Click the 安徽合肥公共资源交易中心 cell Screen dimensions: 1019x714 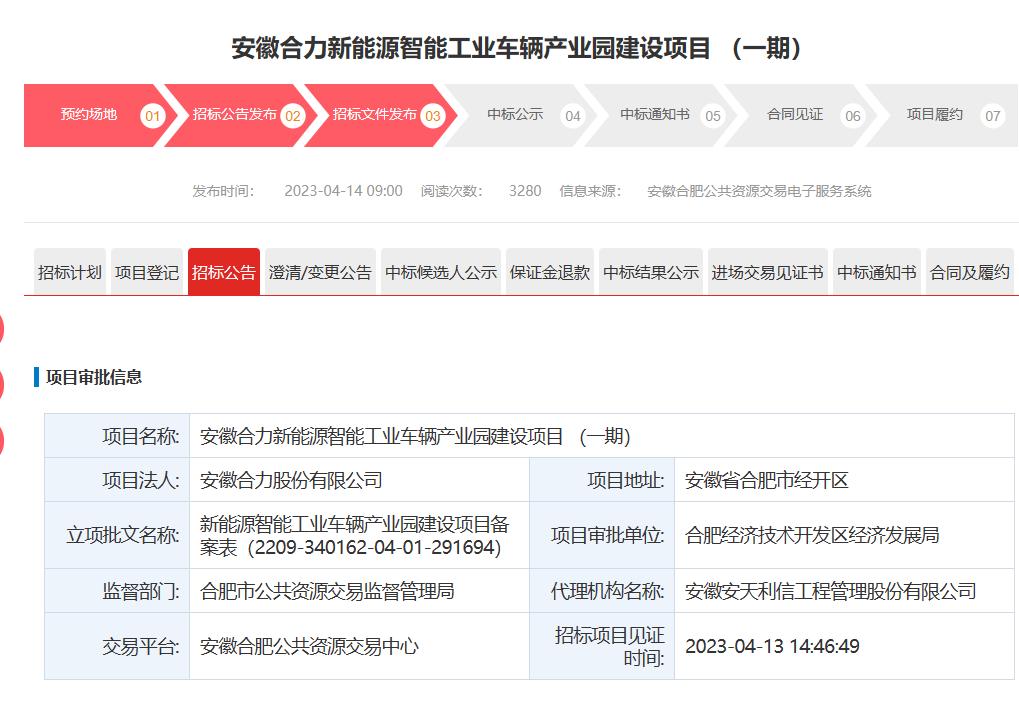click(x=359, y=646)
